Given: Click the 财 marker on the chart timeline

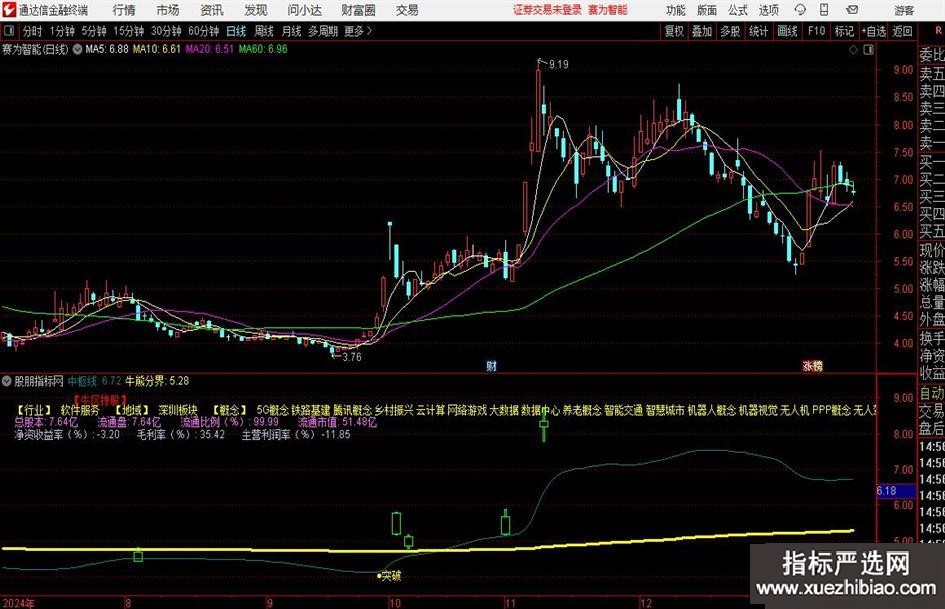Looking at the screenshot, I should [491, 365].
